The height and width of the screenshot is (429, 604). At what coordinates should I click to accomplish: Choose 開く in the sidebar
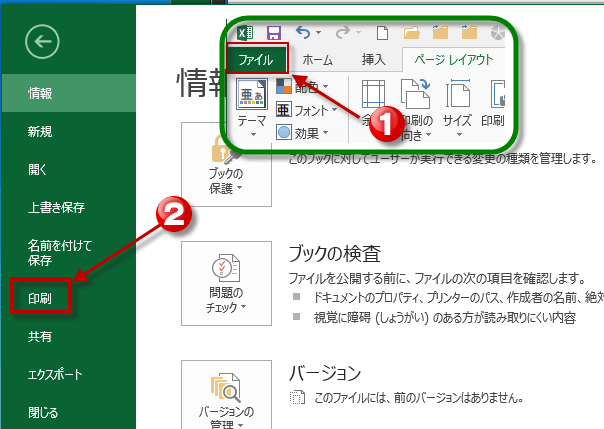[x=69, y=169]
